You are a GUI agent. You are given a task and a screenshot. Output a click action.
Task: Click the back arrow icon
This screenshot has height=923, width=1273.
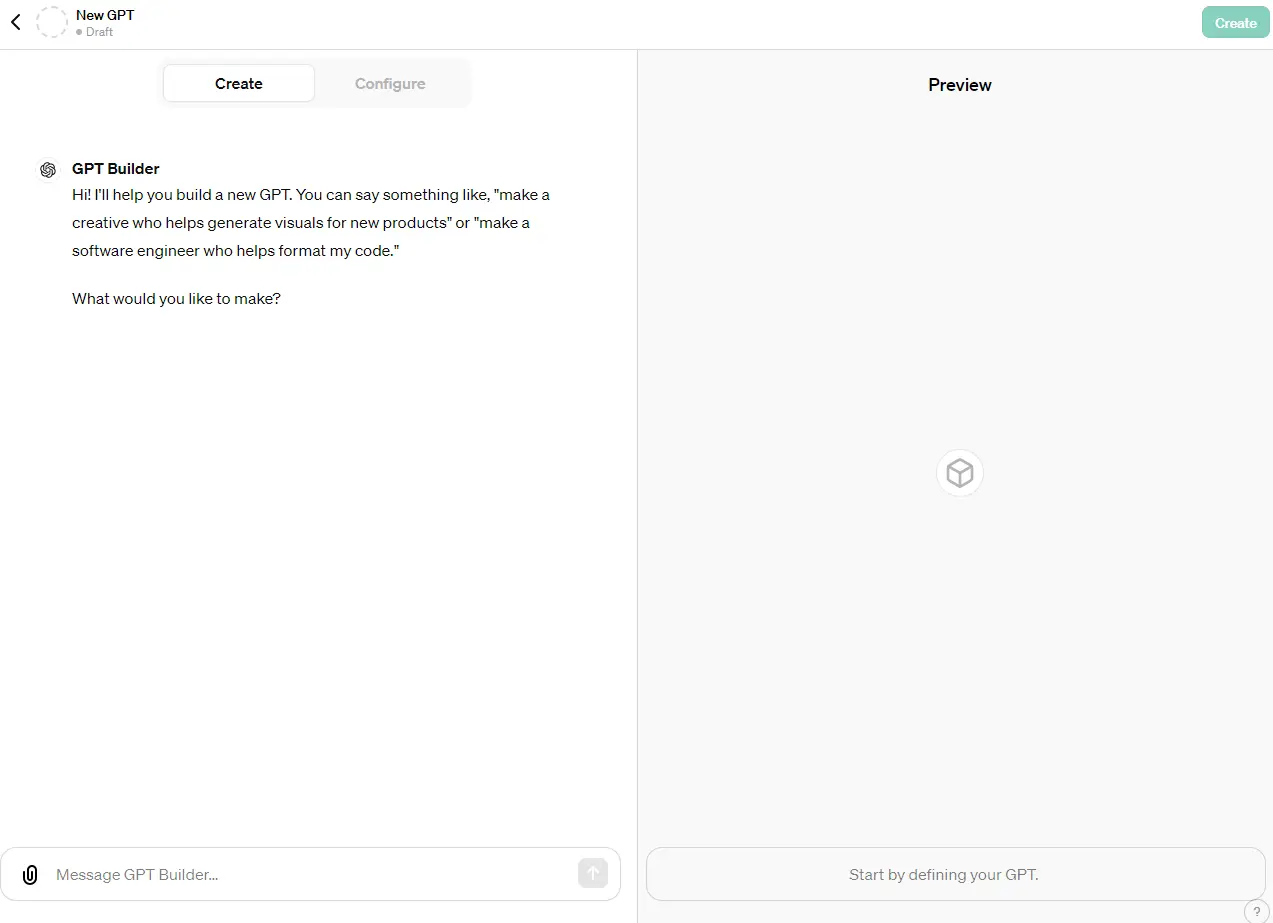pyautogui.click(x=16, y=22)
